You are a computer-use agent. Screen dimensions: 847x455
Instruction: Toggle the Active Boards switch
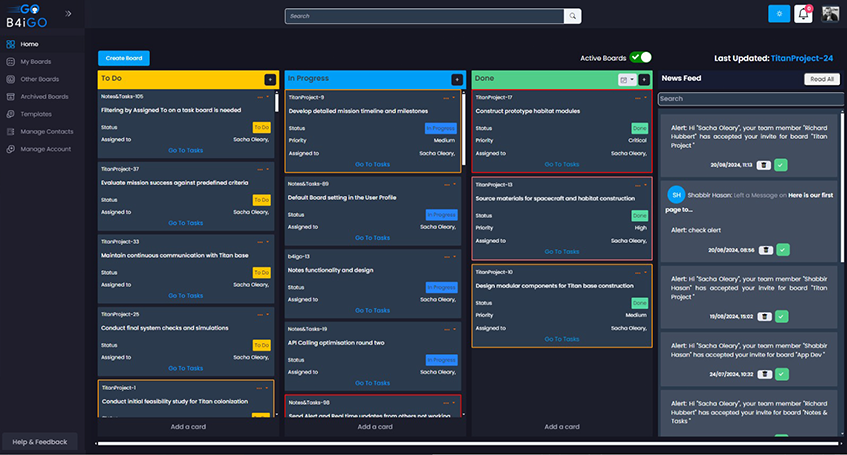[641, 58]
